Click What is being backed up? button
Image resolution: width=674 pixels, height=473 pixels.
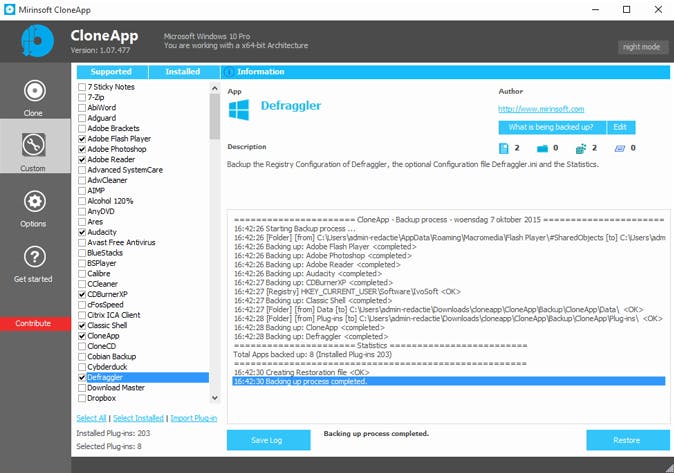(552, 127)
